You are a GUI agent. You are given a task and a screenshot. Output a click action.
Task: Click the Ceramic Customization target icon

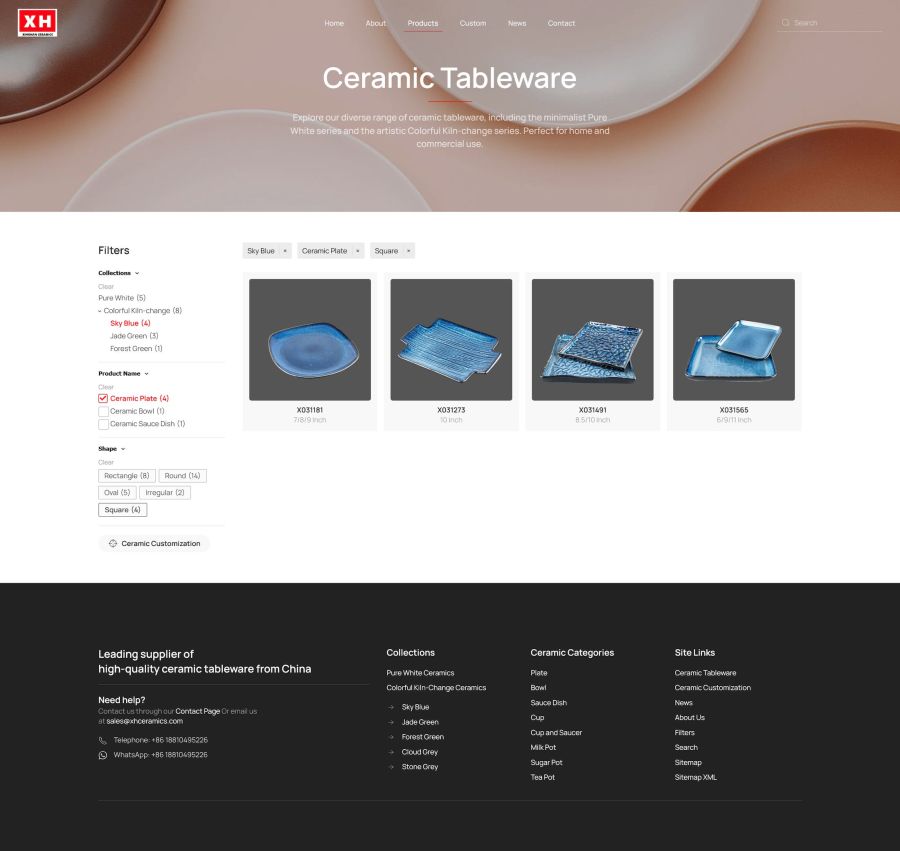point(113,543)
